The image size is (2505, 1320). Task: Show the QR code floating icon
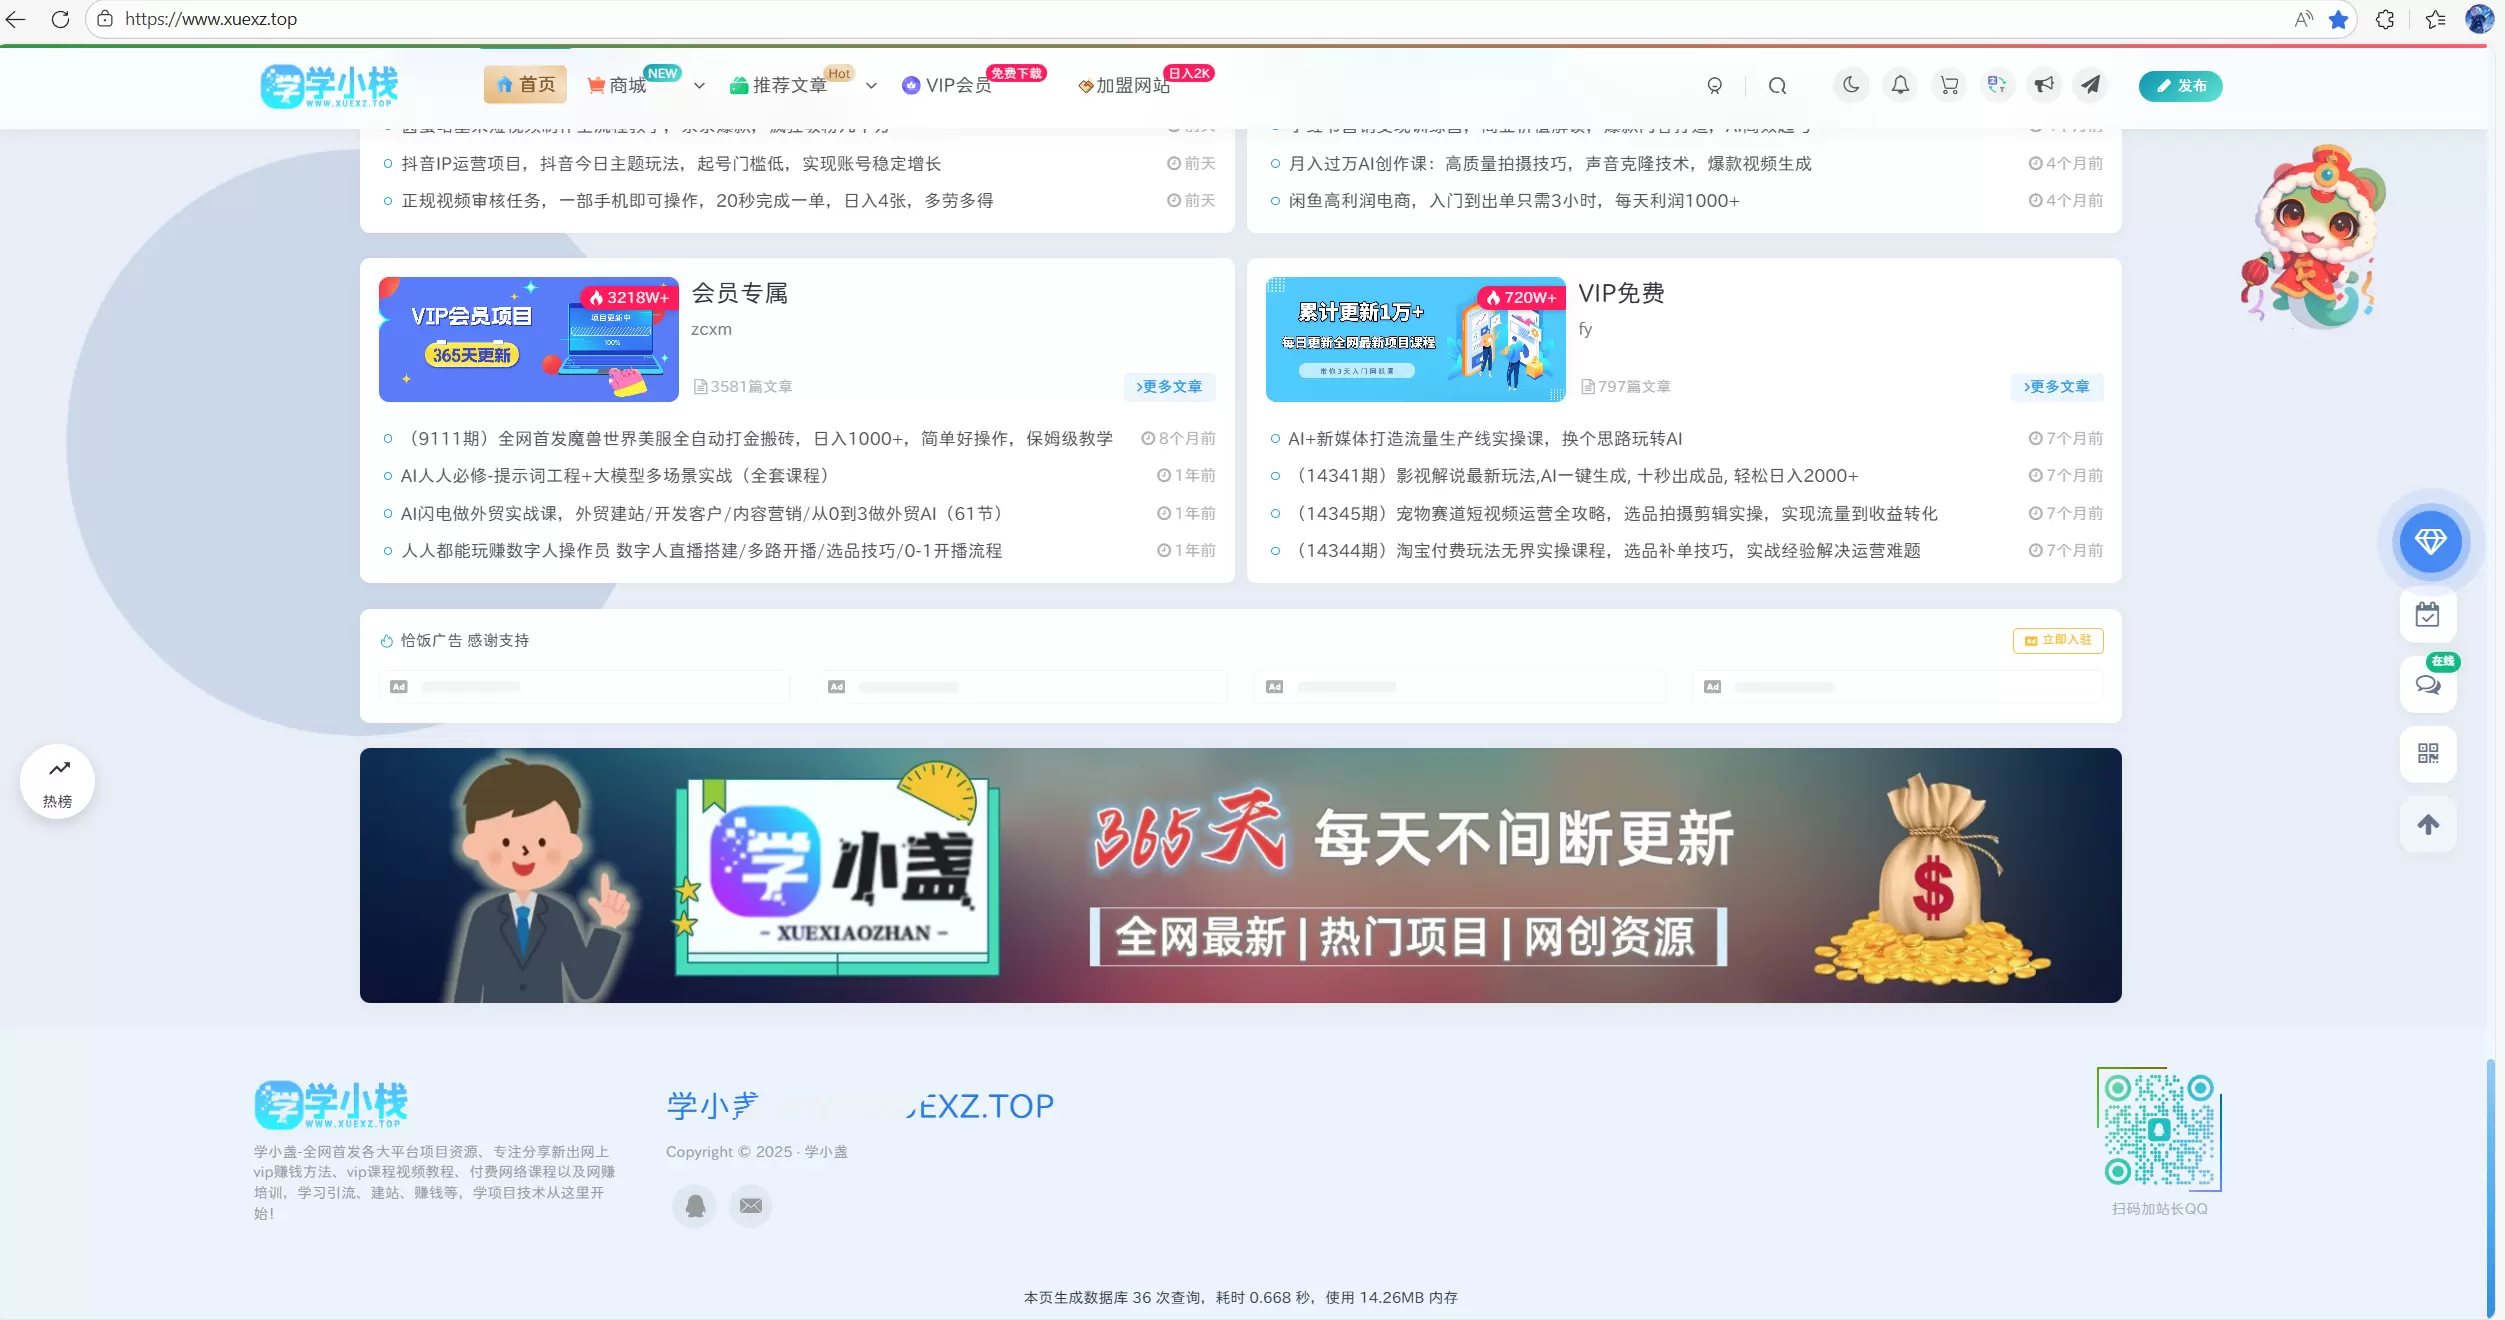2428,753
